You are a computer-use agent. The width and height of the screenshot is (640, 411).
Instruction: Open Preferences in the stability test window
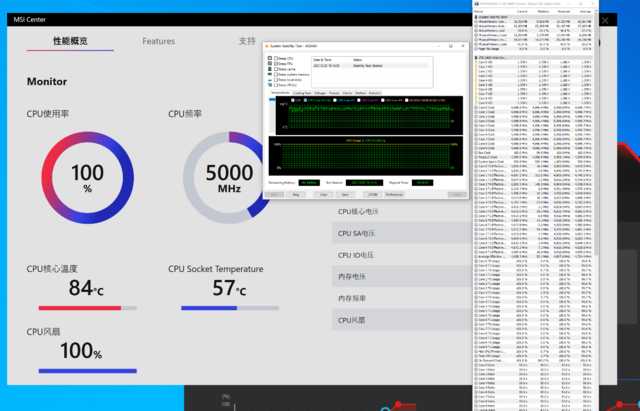[x=394, y=195]
